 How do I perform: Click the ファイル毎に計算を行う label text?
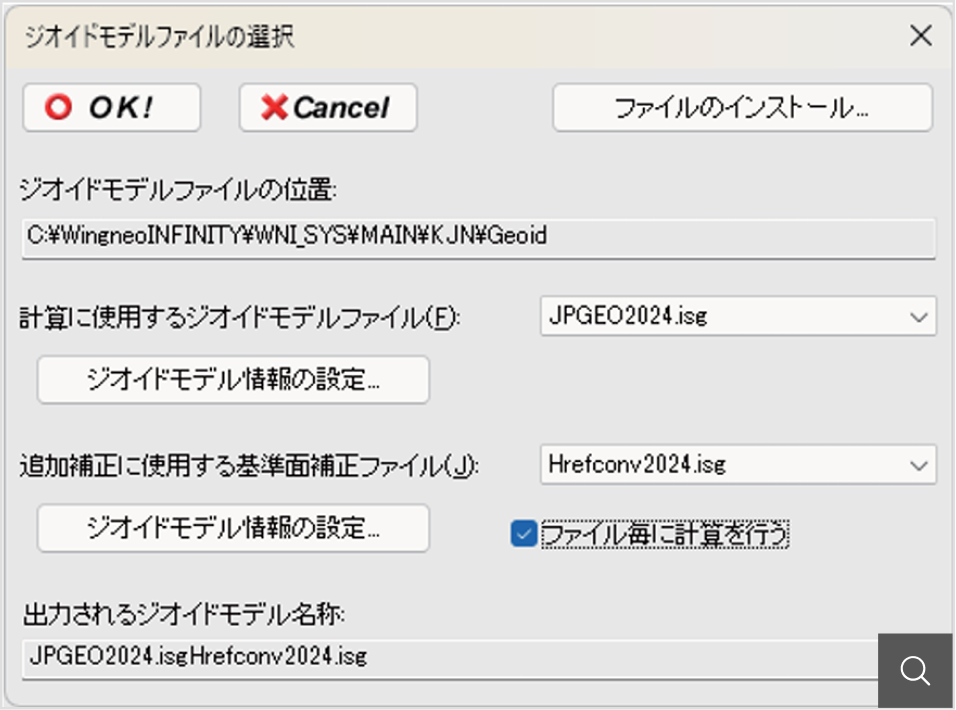(665, 535)
